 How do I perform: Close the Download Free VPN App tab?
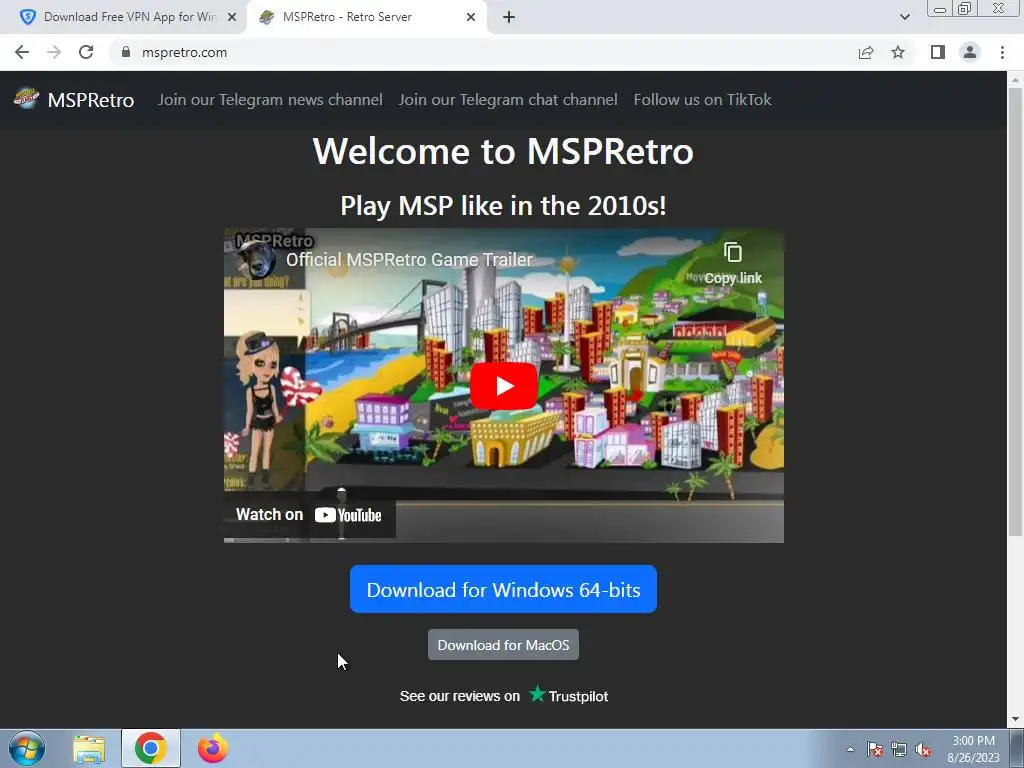(x=232, y=17)
